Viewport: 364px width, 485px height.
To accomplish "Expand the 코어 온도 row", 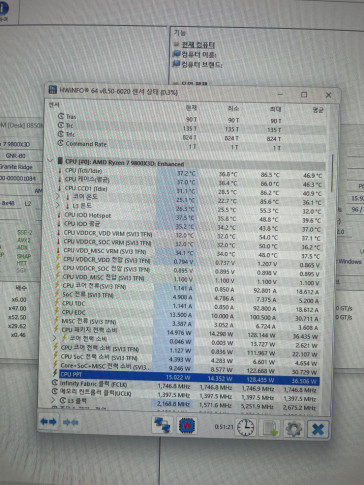I will tap(58, 197).
